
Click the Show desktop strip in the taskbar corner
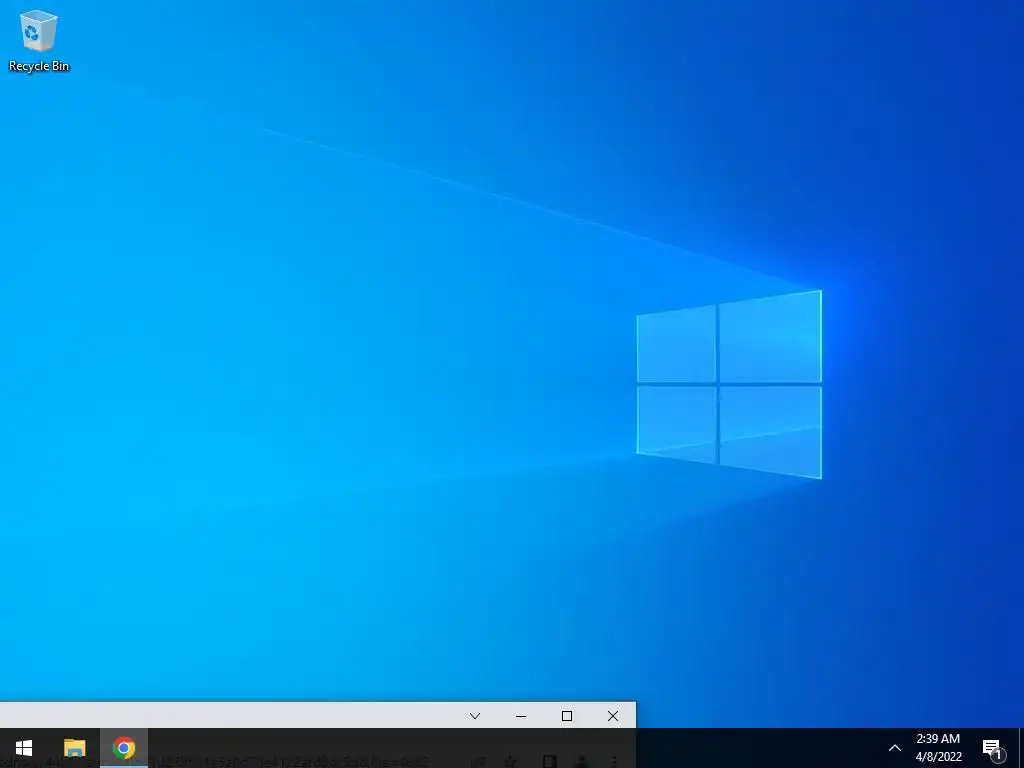(1021, 748)
